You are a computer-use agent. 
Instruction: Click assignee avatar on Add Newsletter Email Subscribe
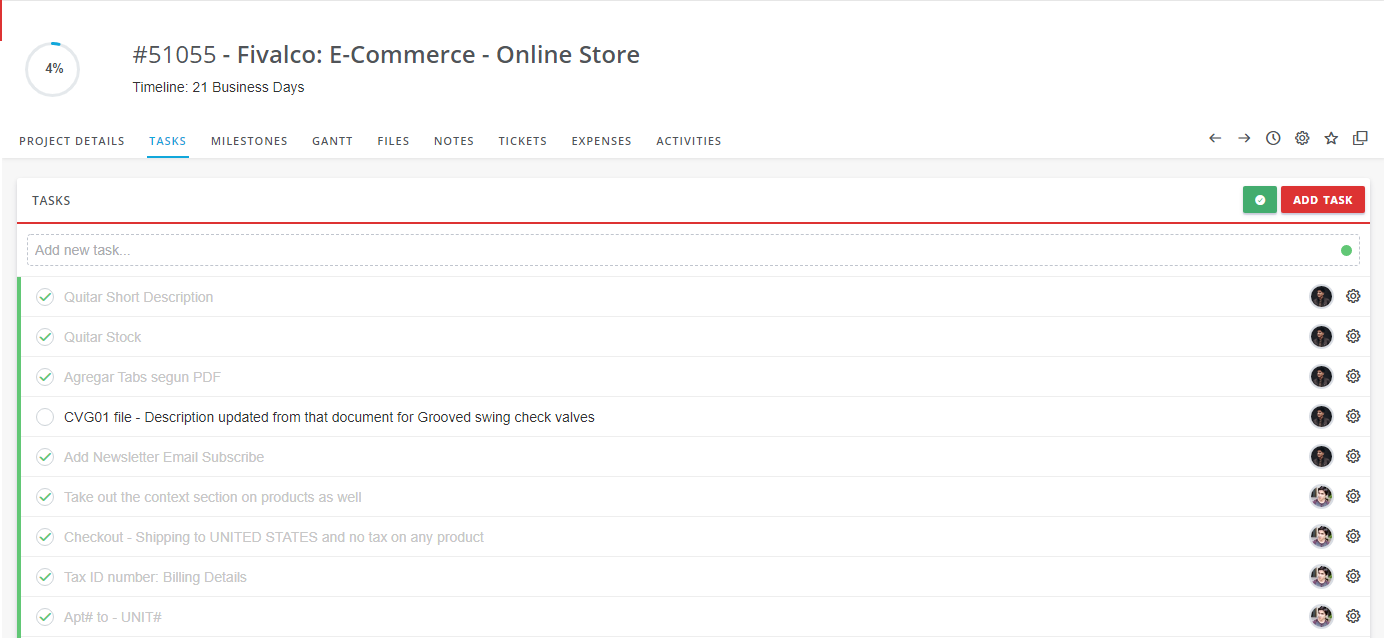click(x=1322, y=456)
